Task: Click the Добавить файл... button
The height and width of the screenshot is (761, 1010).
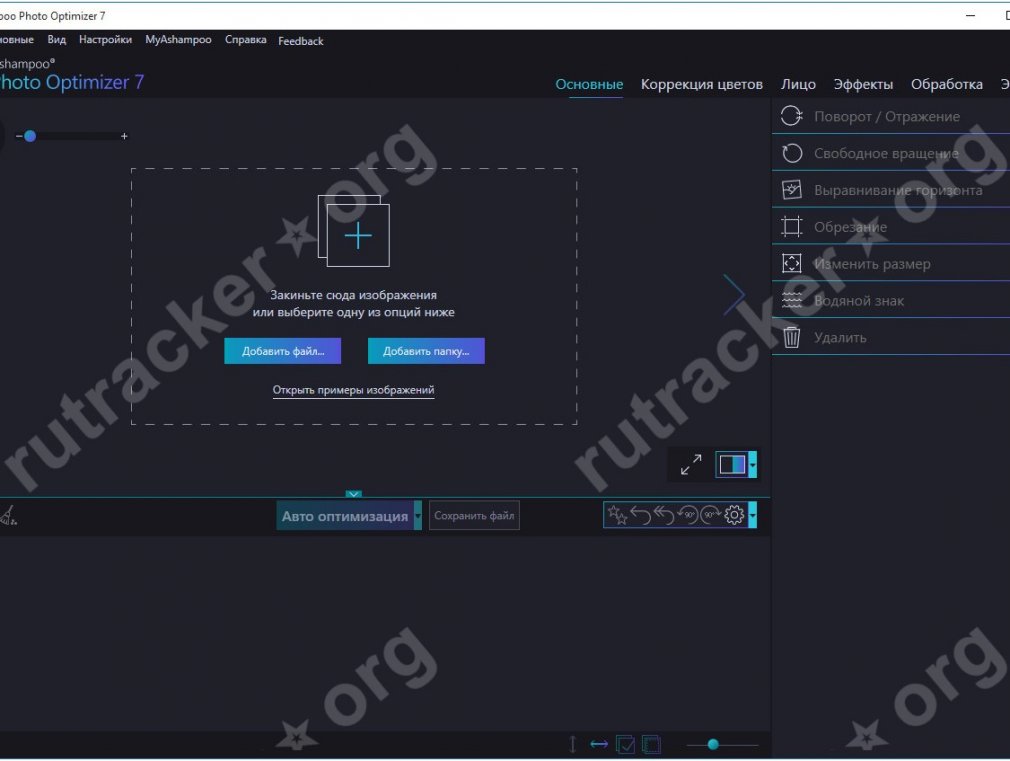Action: tap(283, 351)
